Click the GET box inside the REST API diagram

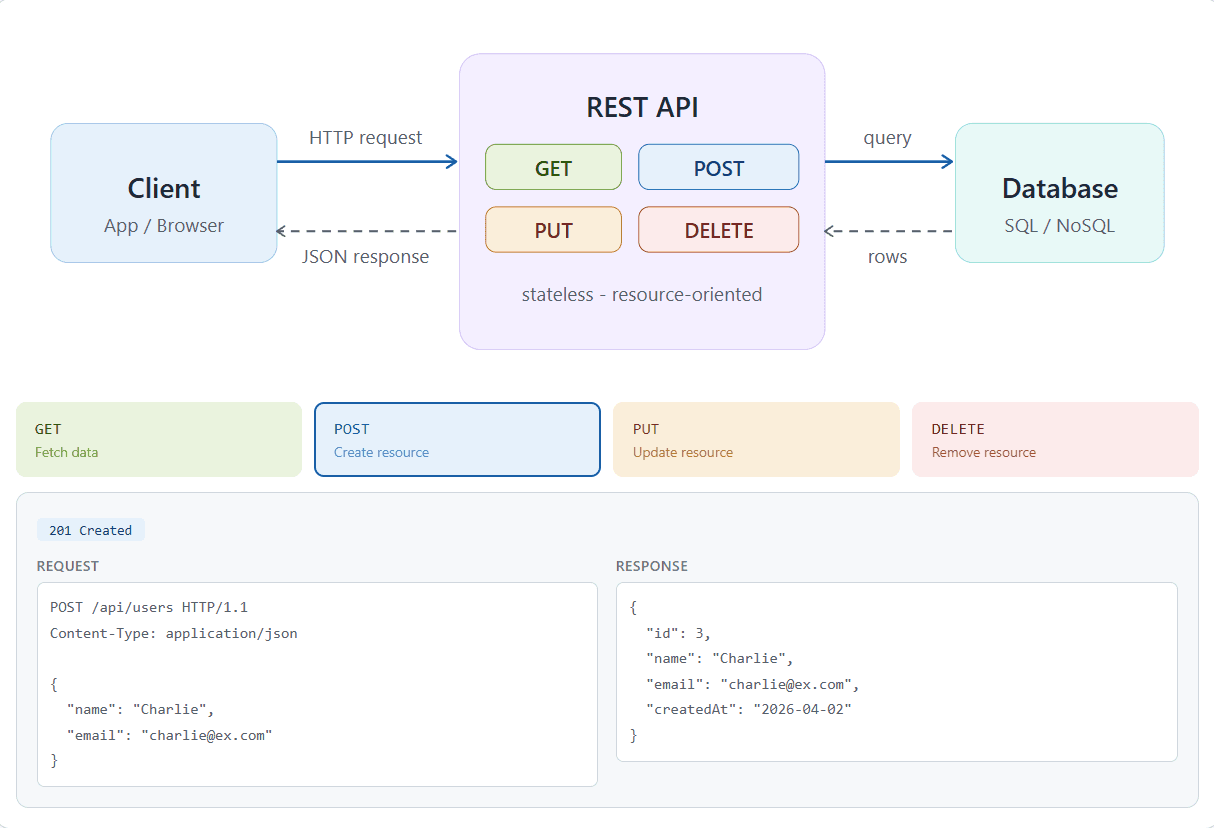tap(553, 167)
